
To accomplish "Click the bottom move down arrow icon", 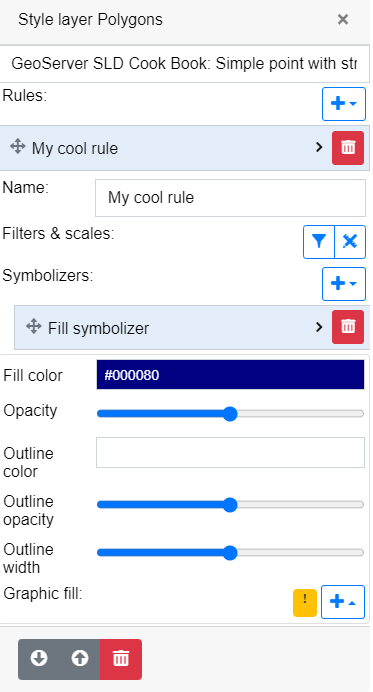I will [39, 659].
